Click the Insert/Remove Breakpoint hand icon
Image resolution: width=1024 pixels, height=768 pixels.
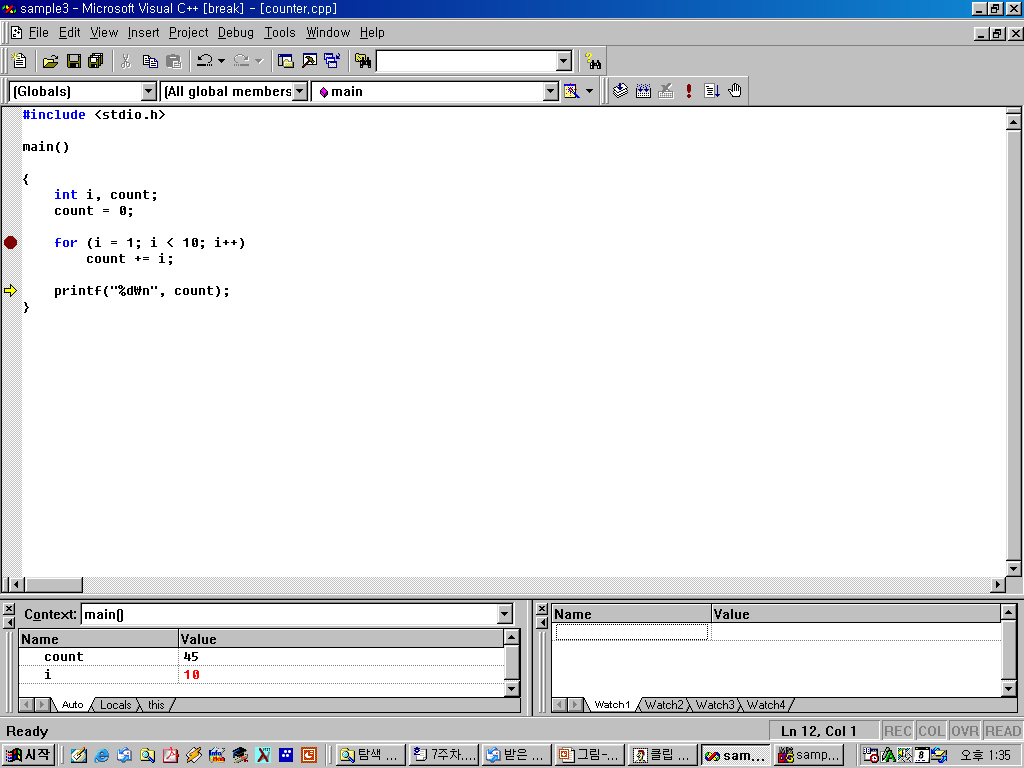point(735,91)
